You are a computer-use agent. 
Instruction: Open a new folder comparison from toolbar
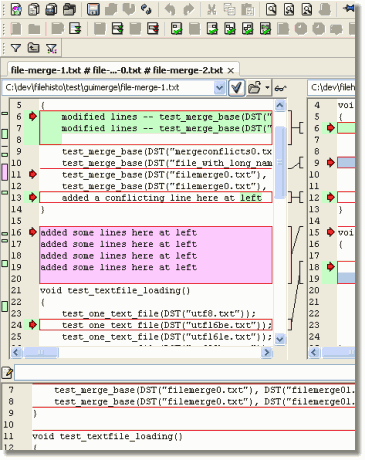(x=69, y=9)
